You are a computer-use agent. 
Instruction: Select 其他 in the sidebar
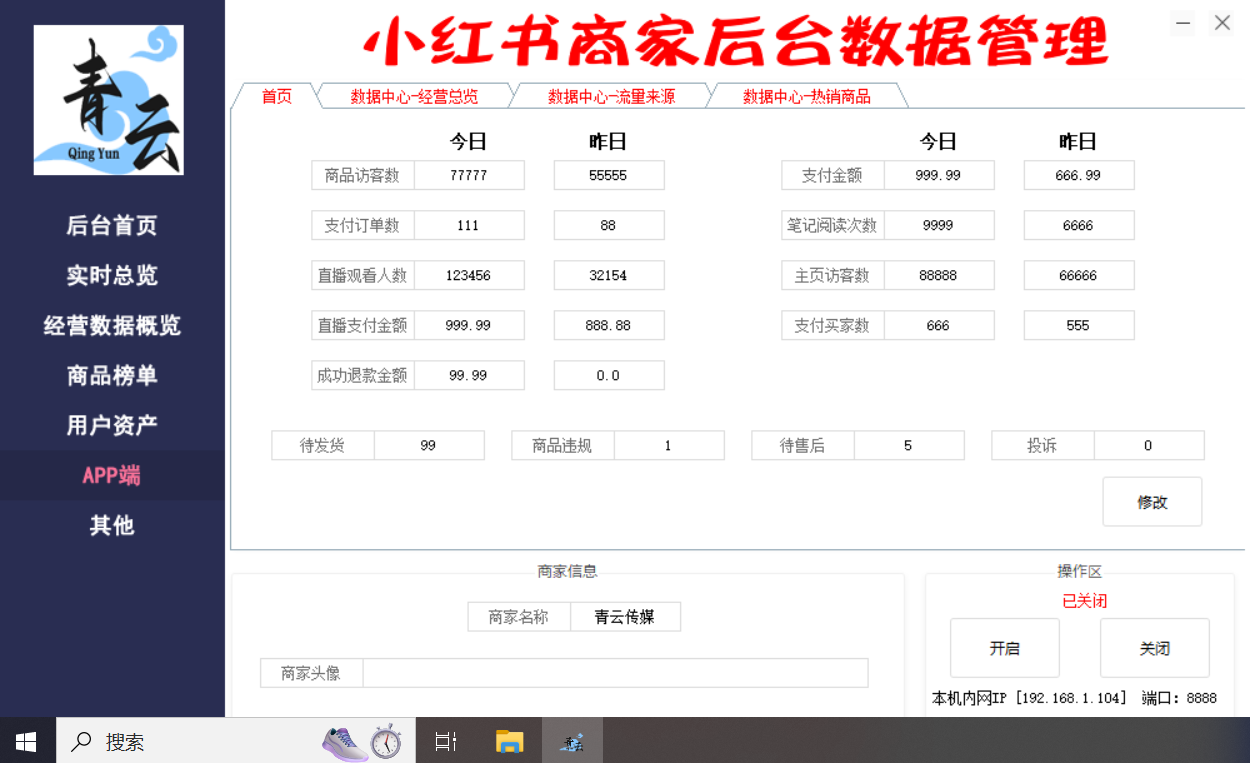click(x=112, y=526)
